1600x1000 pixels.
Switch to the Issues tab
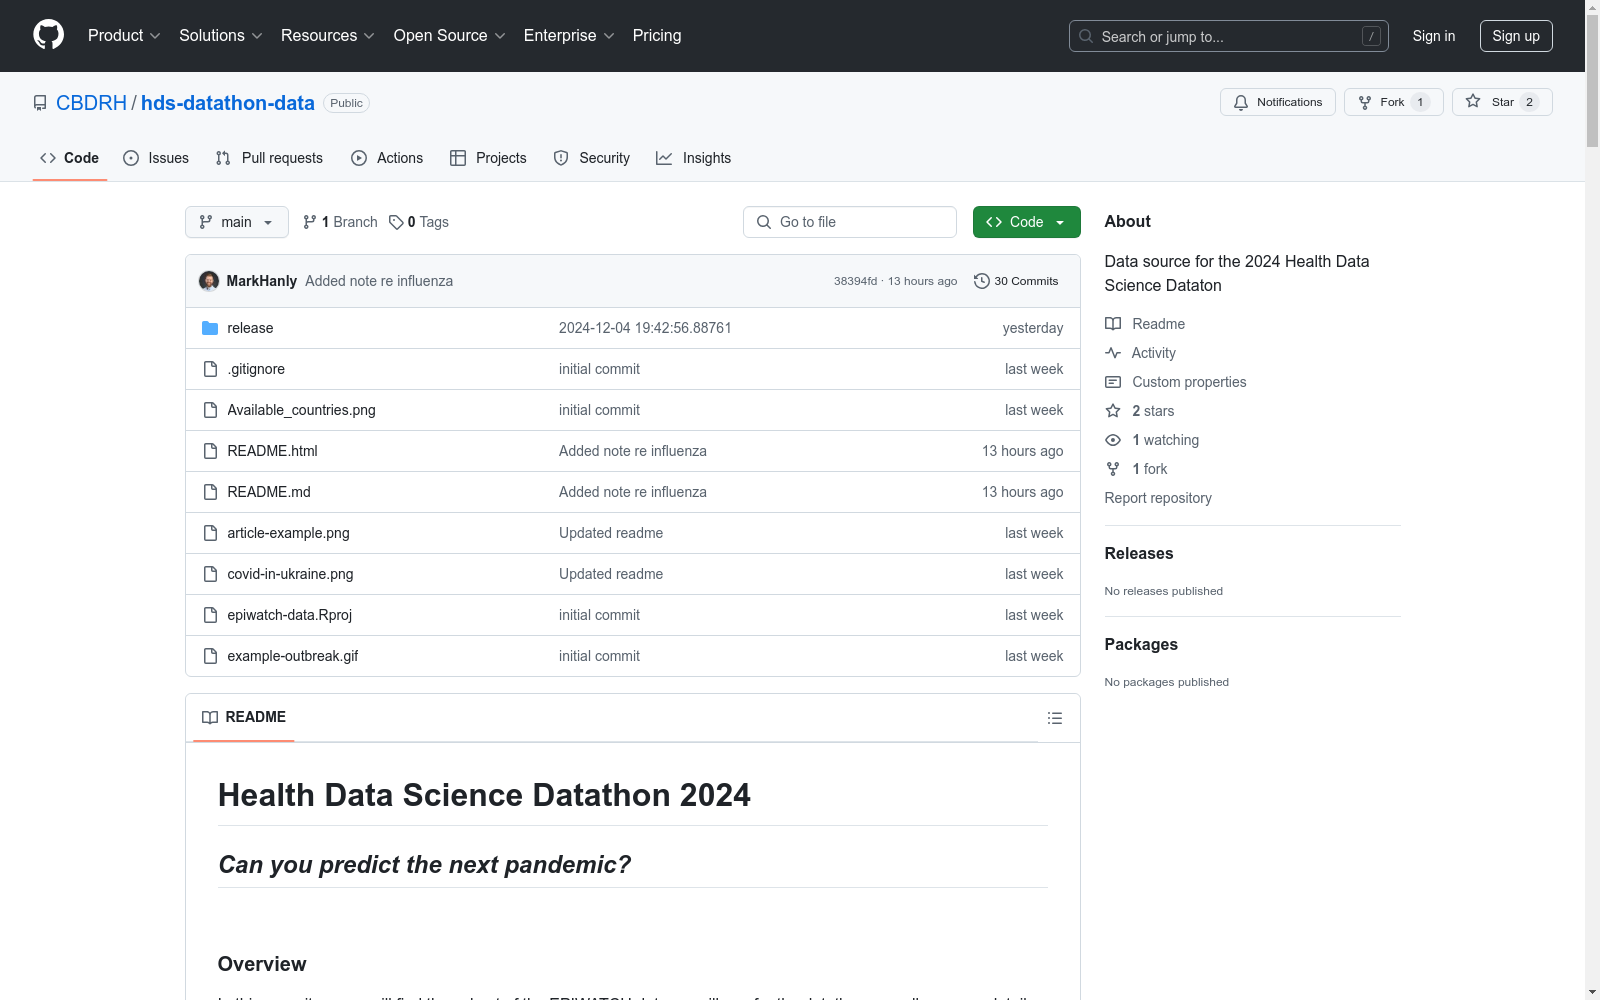point(156,158)
